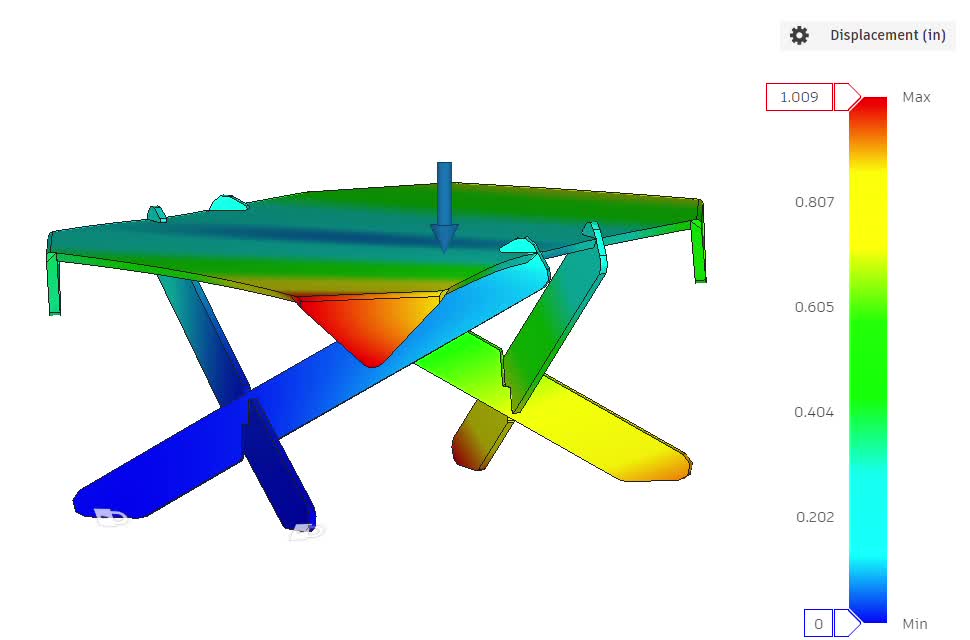Select the blue downward load arrow

click(x=444, y=207)
